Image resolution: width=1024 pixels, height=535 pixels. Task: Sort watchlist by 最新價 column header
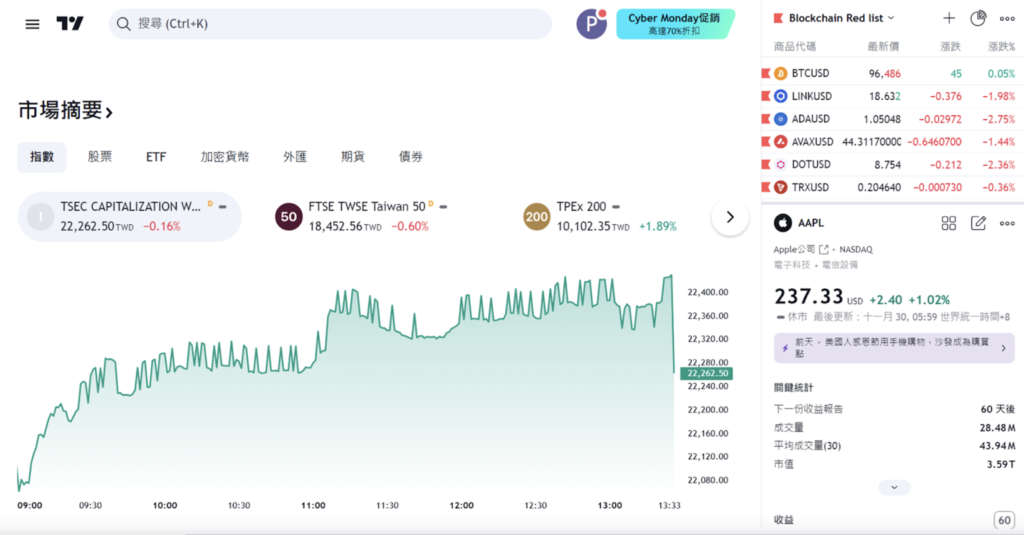point(883,46)
